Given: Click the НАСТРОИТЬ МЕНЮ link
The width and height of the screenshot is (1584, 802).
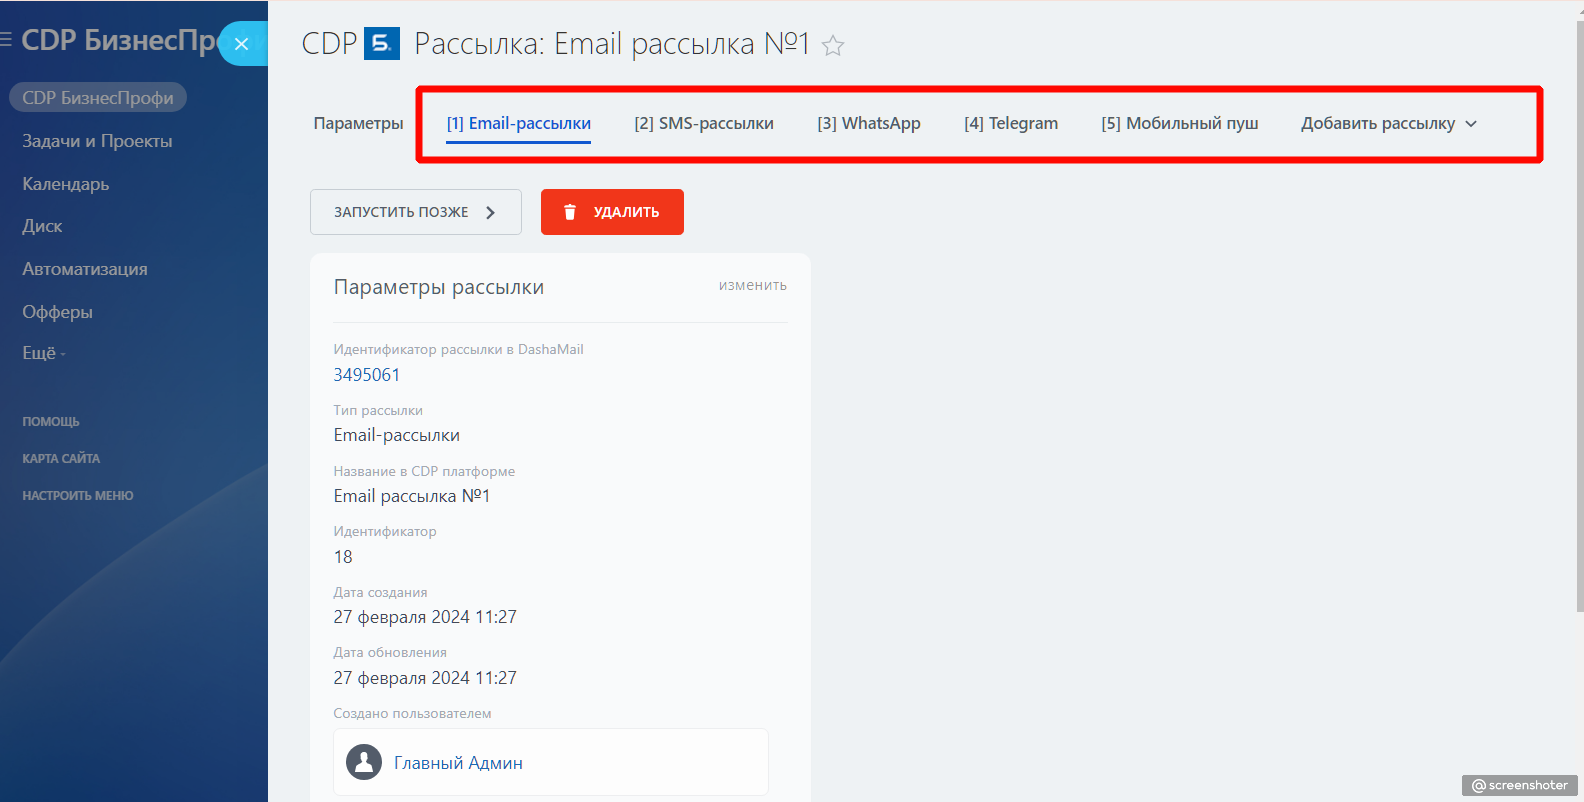Looking at the screenshot, I should click(78, 496).
